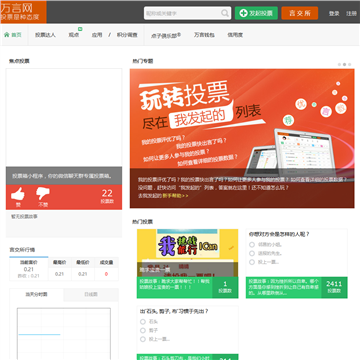This screenshot has height=360, width=360.
Task: Click the 投票箱小程序 caption bar
Action: coord(64,176)
